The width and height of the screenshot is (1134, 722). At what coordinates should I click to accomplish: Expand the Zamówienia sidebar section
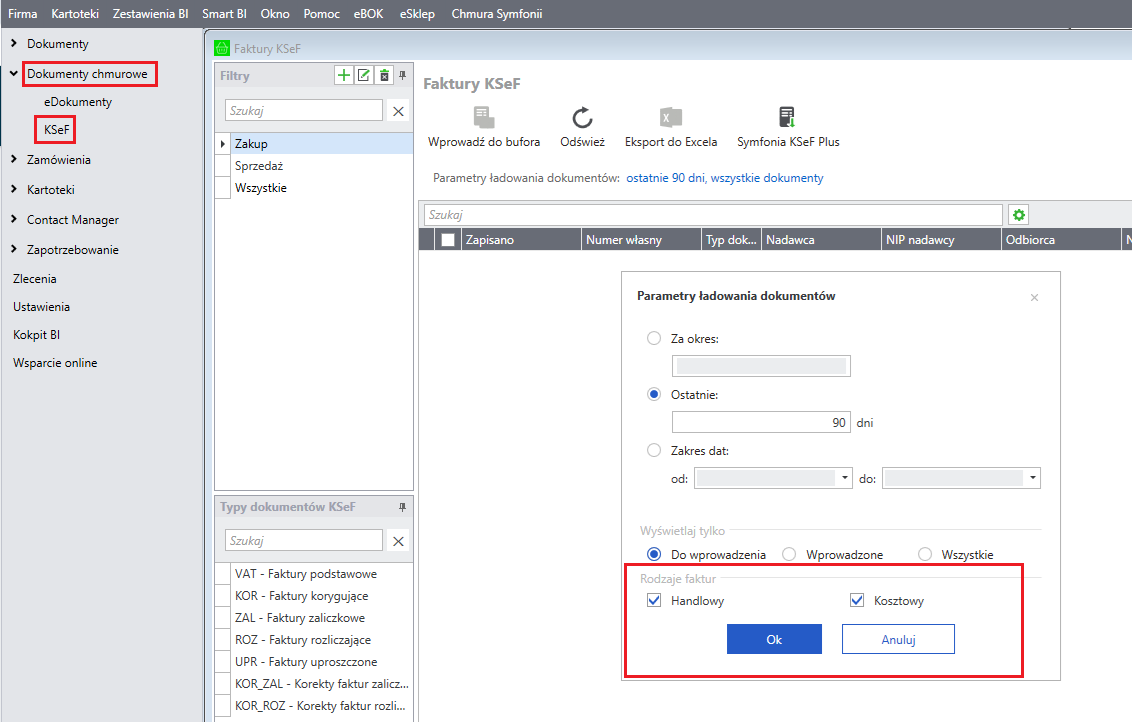(14, 160)
